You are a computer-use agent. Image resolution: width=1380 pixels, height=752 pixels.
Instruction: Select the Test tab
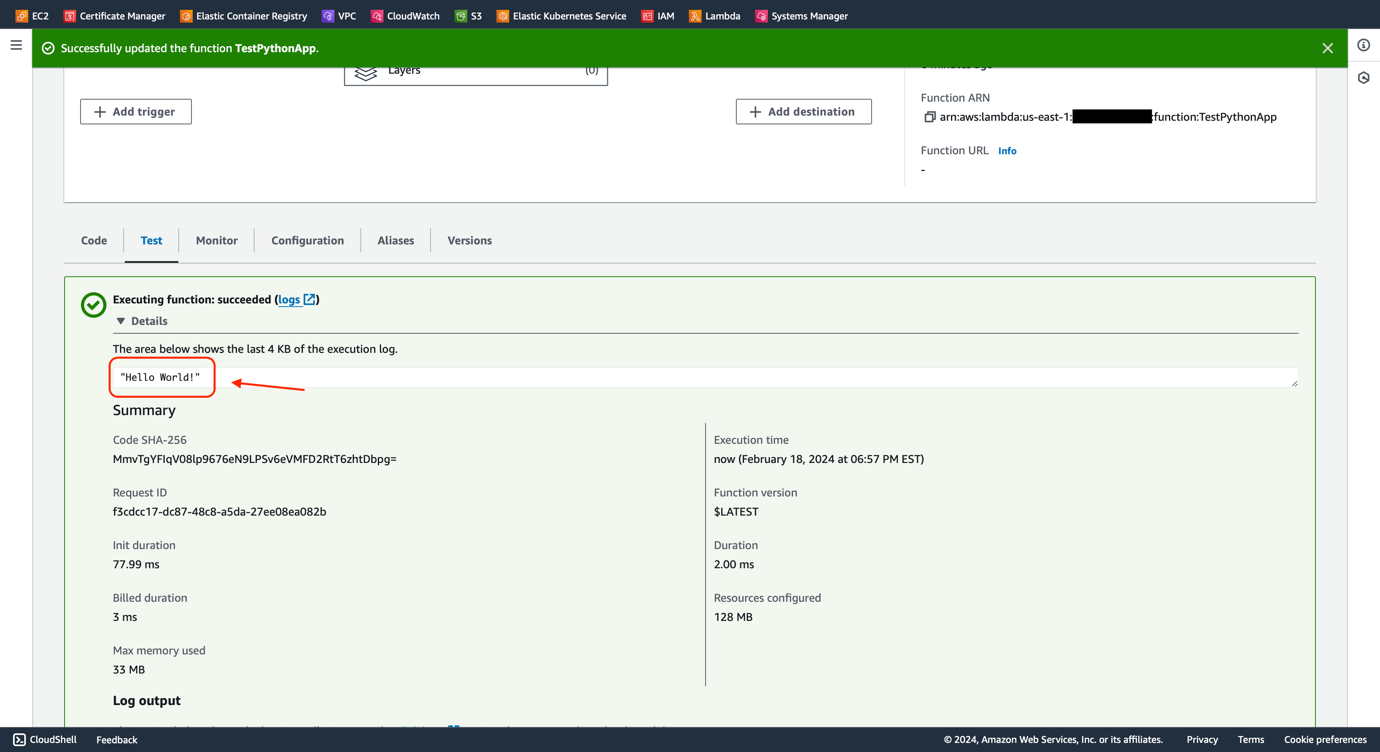coord(151,240)
